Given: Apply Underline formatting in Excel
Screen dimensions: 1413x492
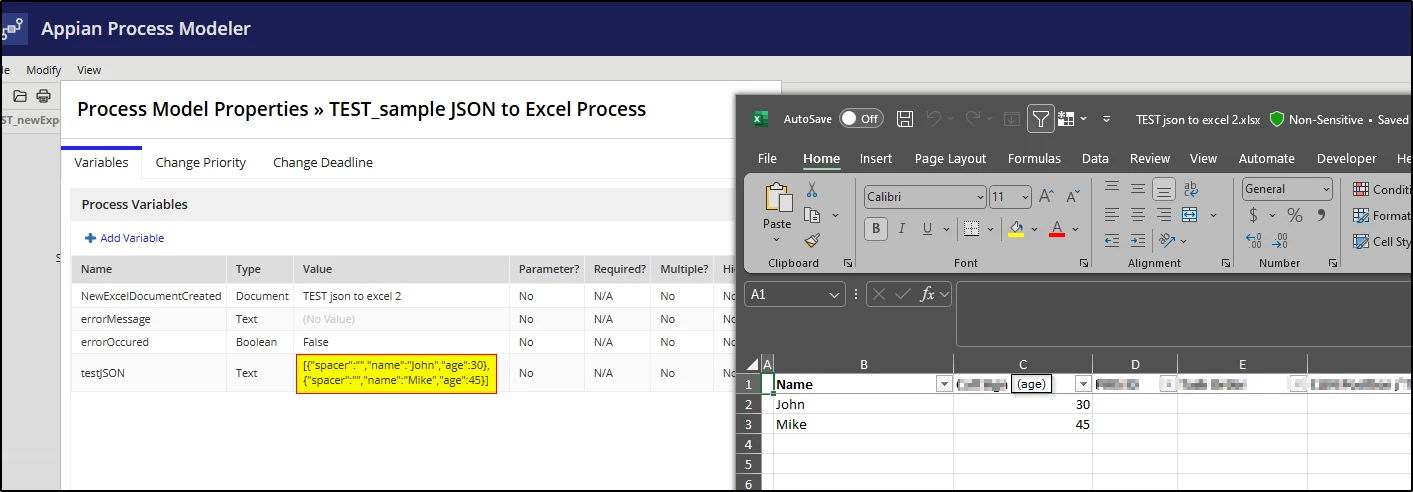Looking at the screenshot, I should (x=928, y=229).
